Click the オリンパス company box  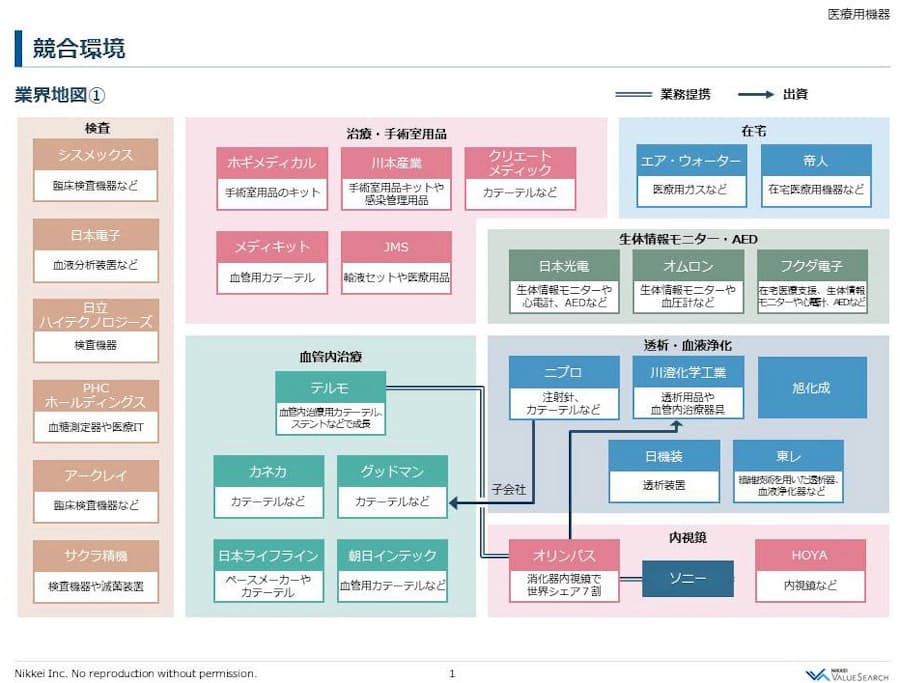tap(564, 555)
